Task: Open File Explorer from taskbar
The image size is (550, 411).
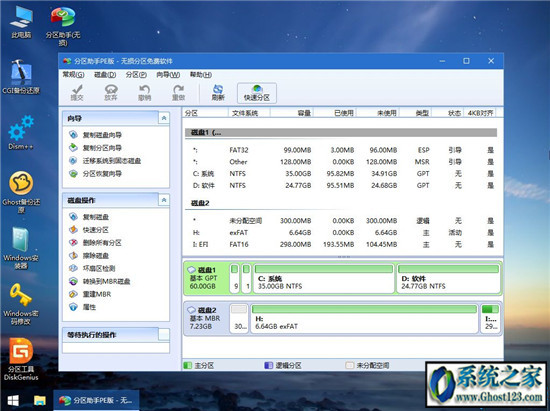Action: (x=40, y=400)
